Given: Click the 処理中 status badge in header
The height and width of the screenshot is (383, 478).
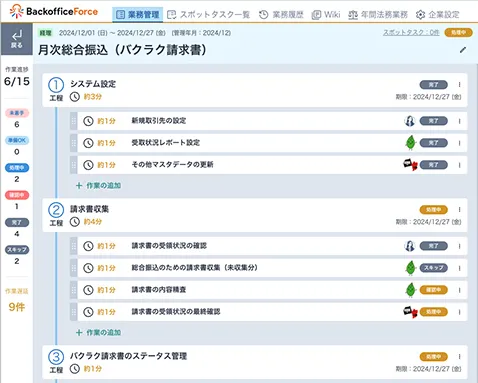Looking at the screenshot, I should tap(458, 32).
